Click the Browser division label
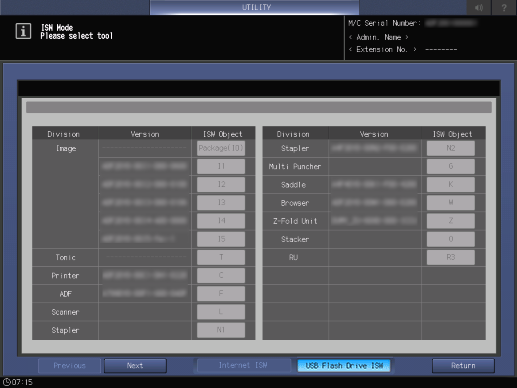Viewport: 517px width, 388px height. (x=295, y=203)
